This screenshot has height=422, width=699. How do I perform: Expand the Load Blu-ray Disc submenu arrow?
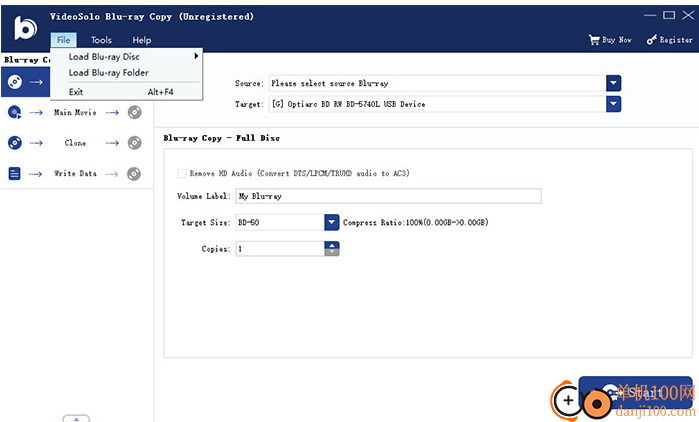pos(196,56)
